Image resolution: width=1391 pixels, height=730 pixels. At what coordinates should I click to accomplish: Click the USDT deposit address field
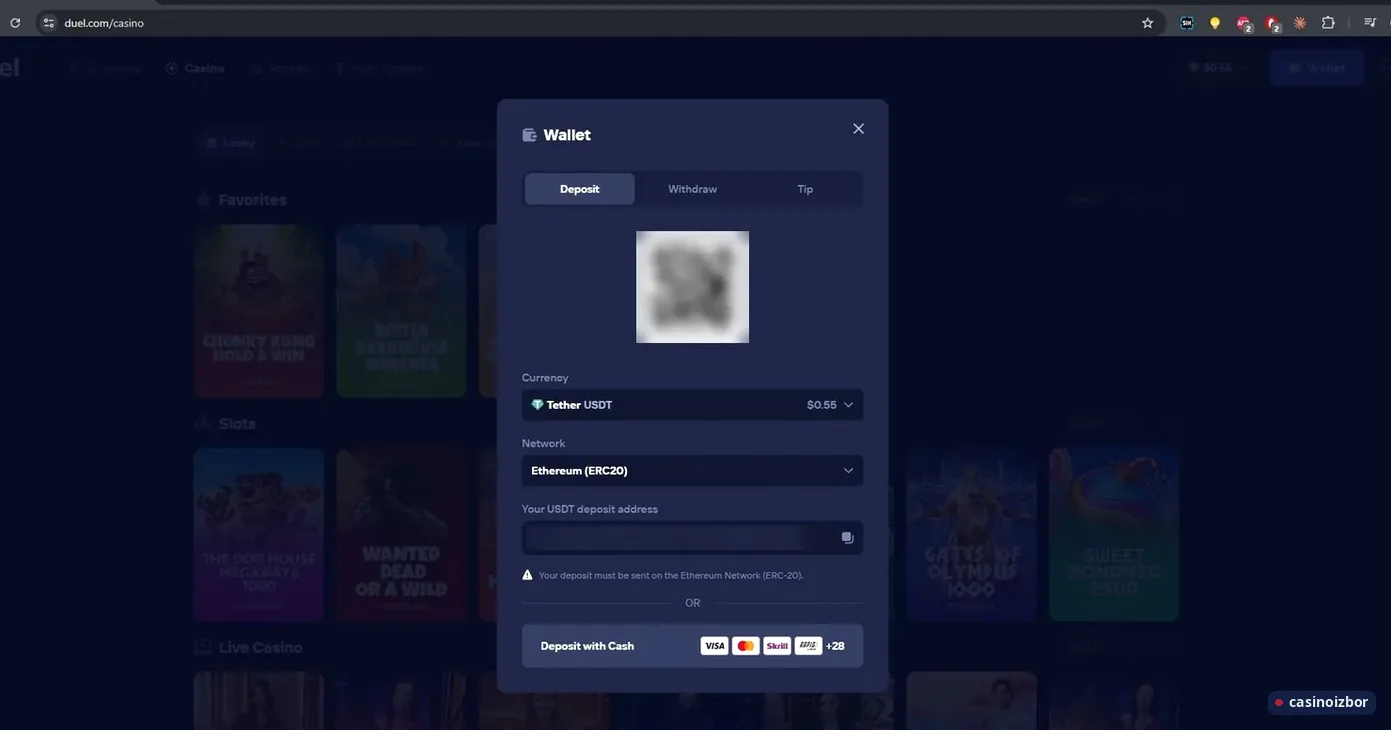692,538
